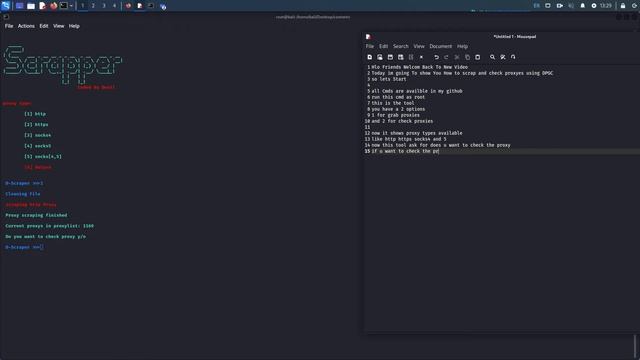The height and width of the screenshot is (360, 640).
Task: Click text 'and 2 for check proxies'
Action: pos(402,121)
